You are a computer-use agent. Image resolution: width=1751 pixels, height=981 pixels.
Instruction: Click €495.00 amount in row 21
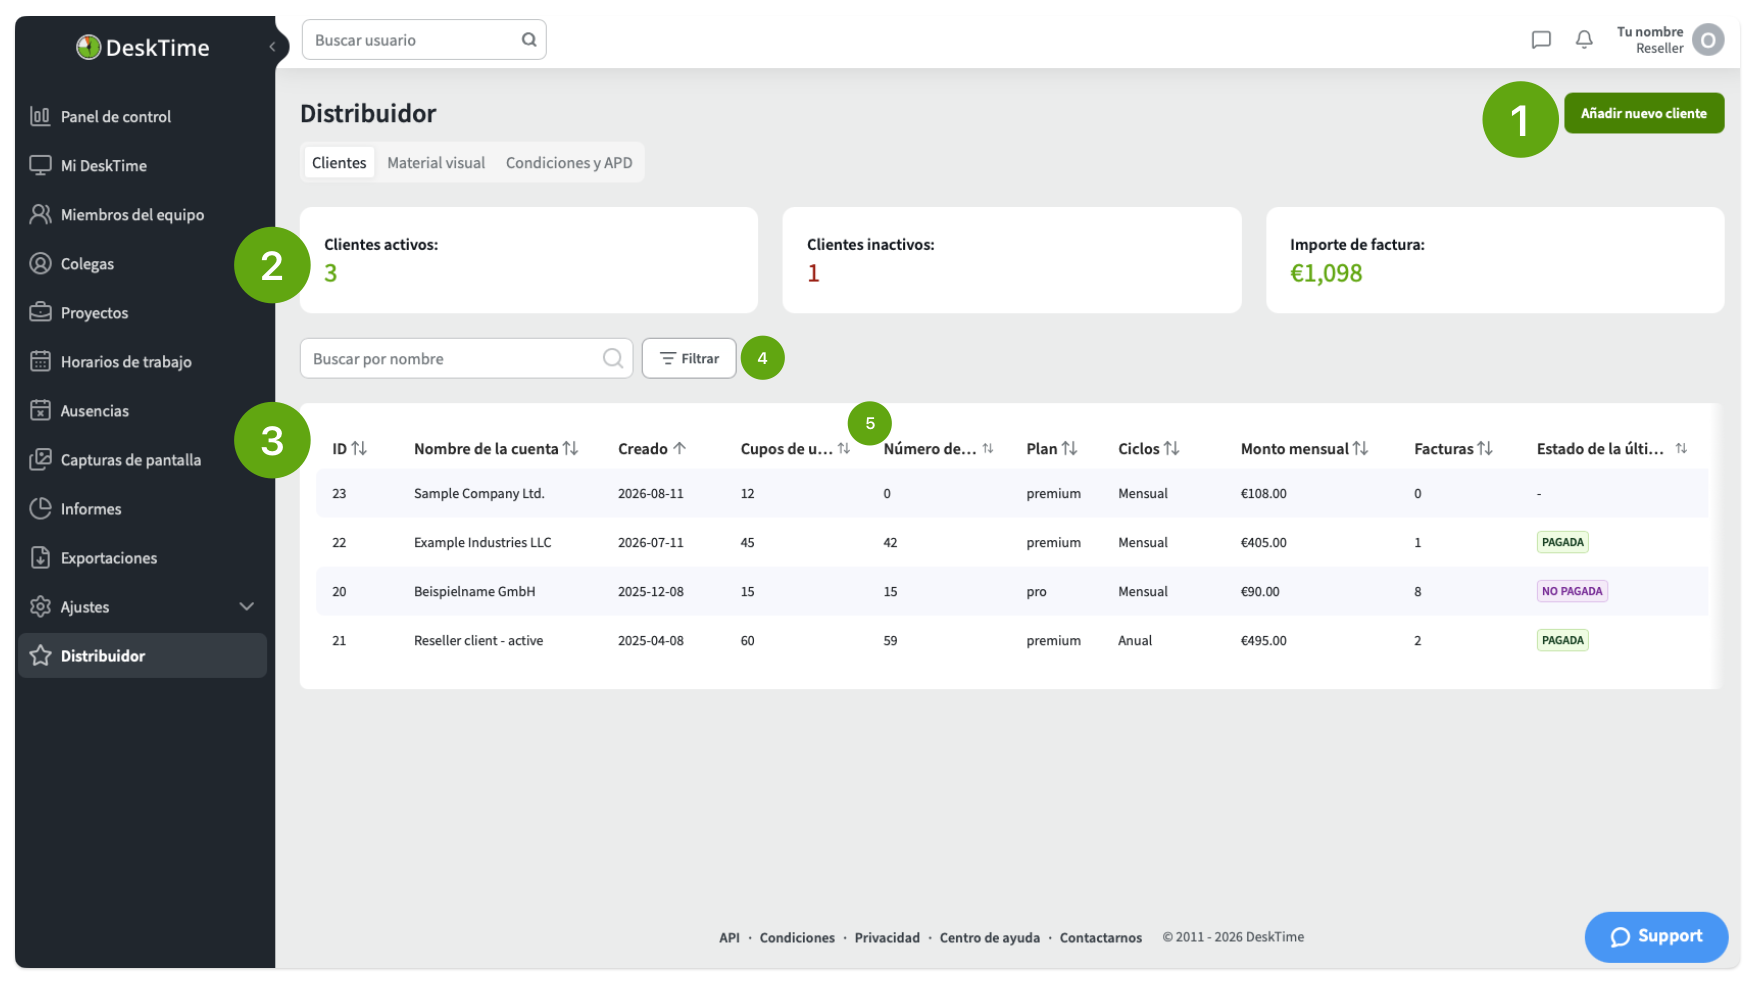[x=1264, y=640]
